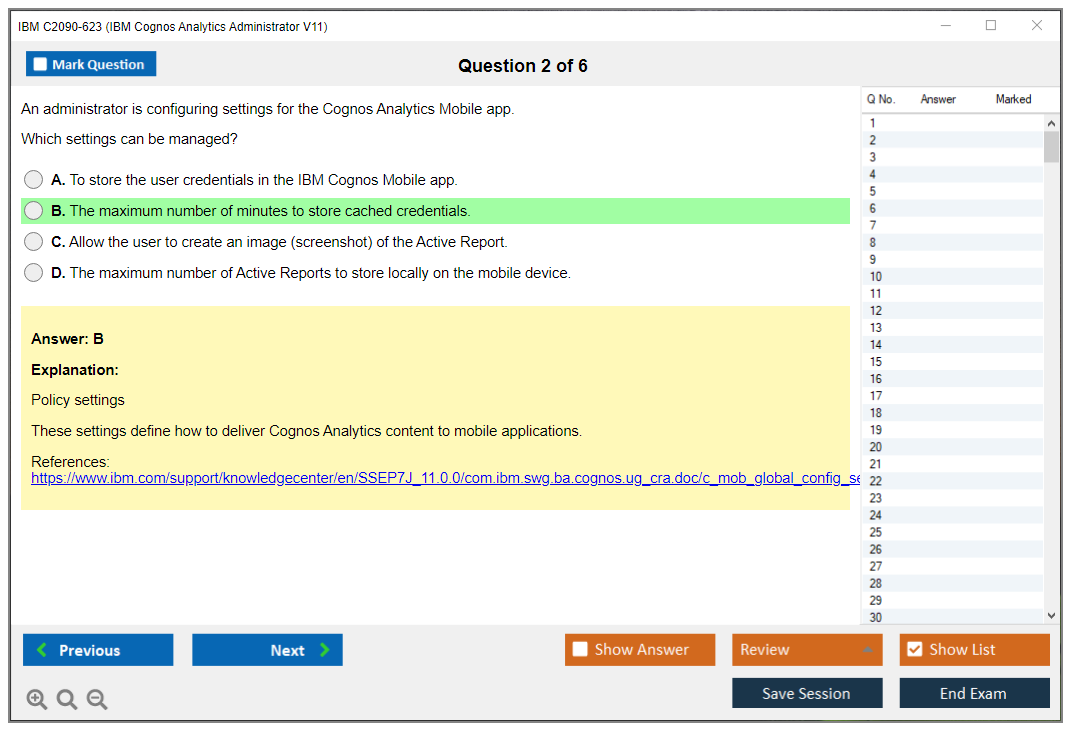Uncheck the Show List checkbox
This screenshot has width=1075, height=735.
pyautogui.click(x=914, y=650)
